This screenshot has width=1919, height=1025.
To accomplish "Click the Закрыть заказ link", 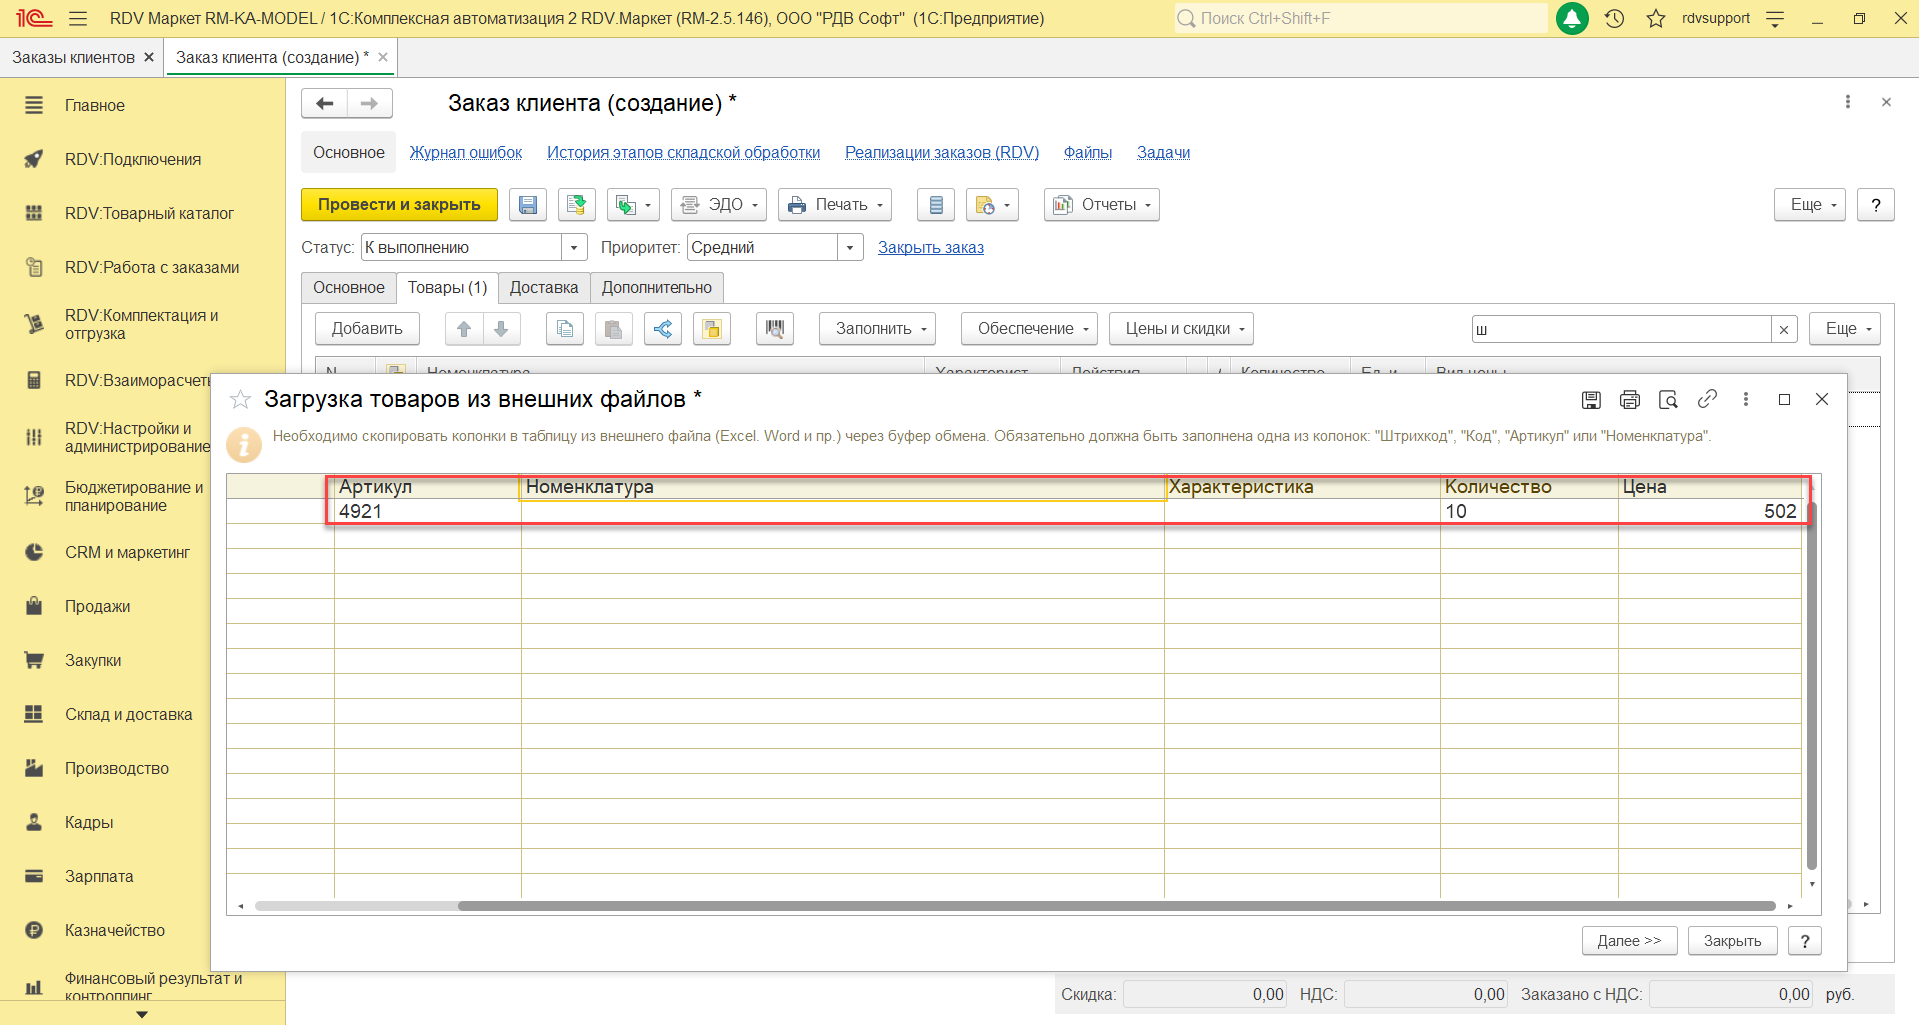I will coord(930,248).
